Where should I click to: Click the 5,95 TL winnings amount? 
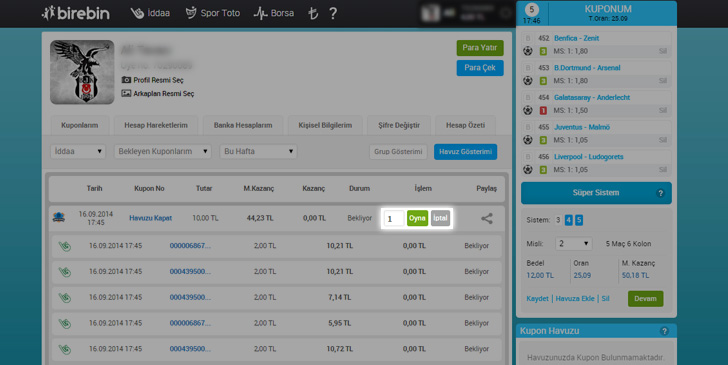339,323
